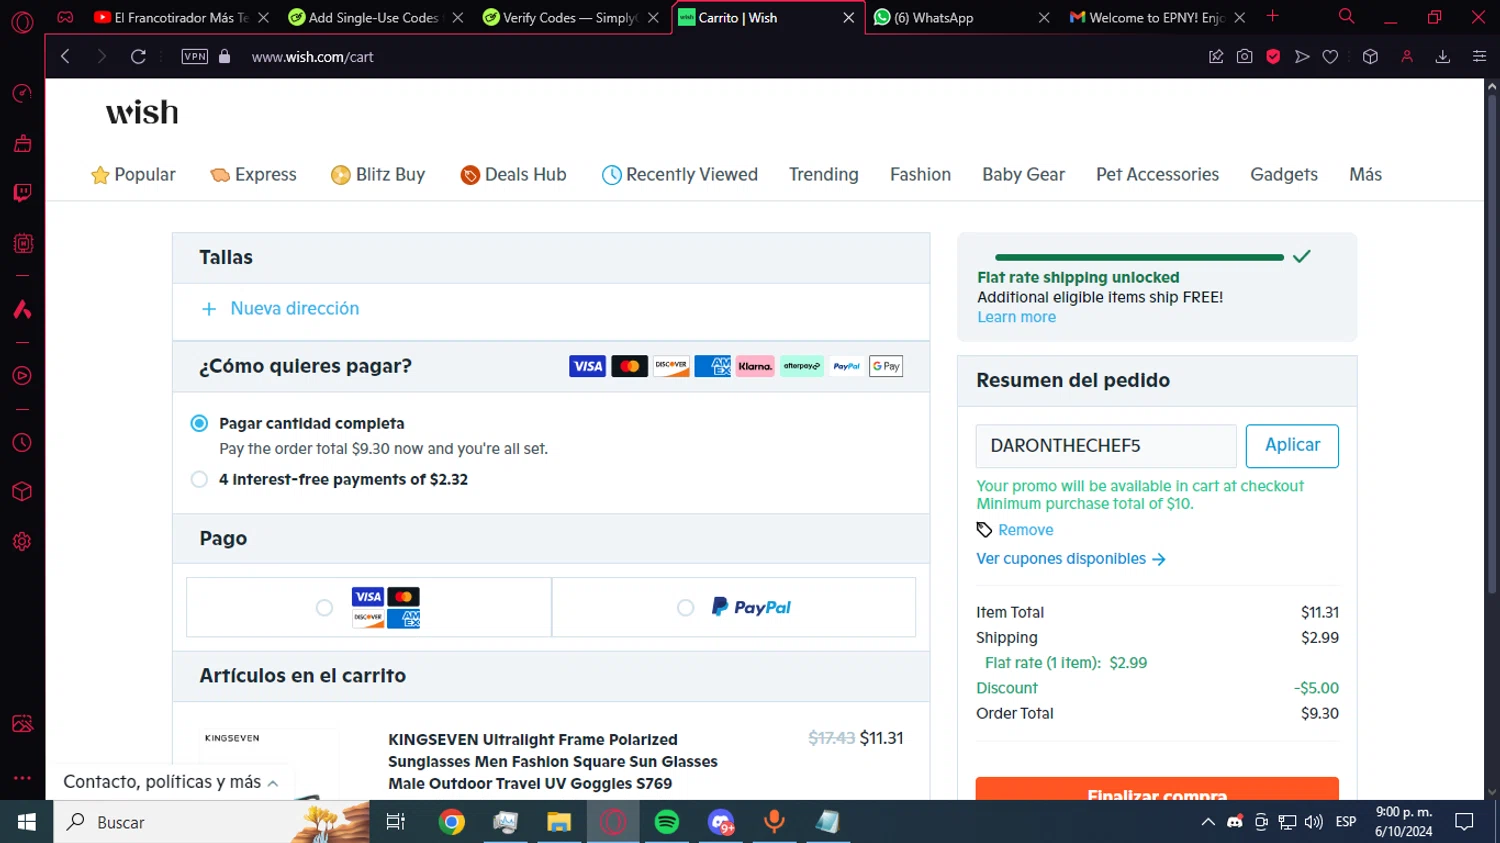
Task: Open the profile account toolbar icon
Action: 1407,57
